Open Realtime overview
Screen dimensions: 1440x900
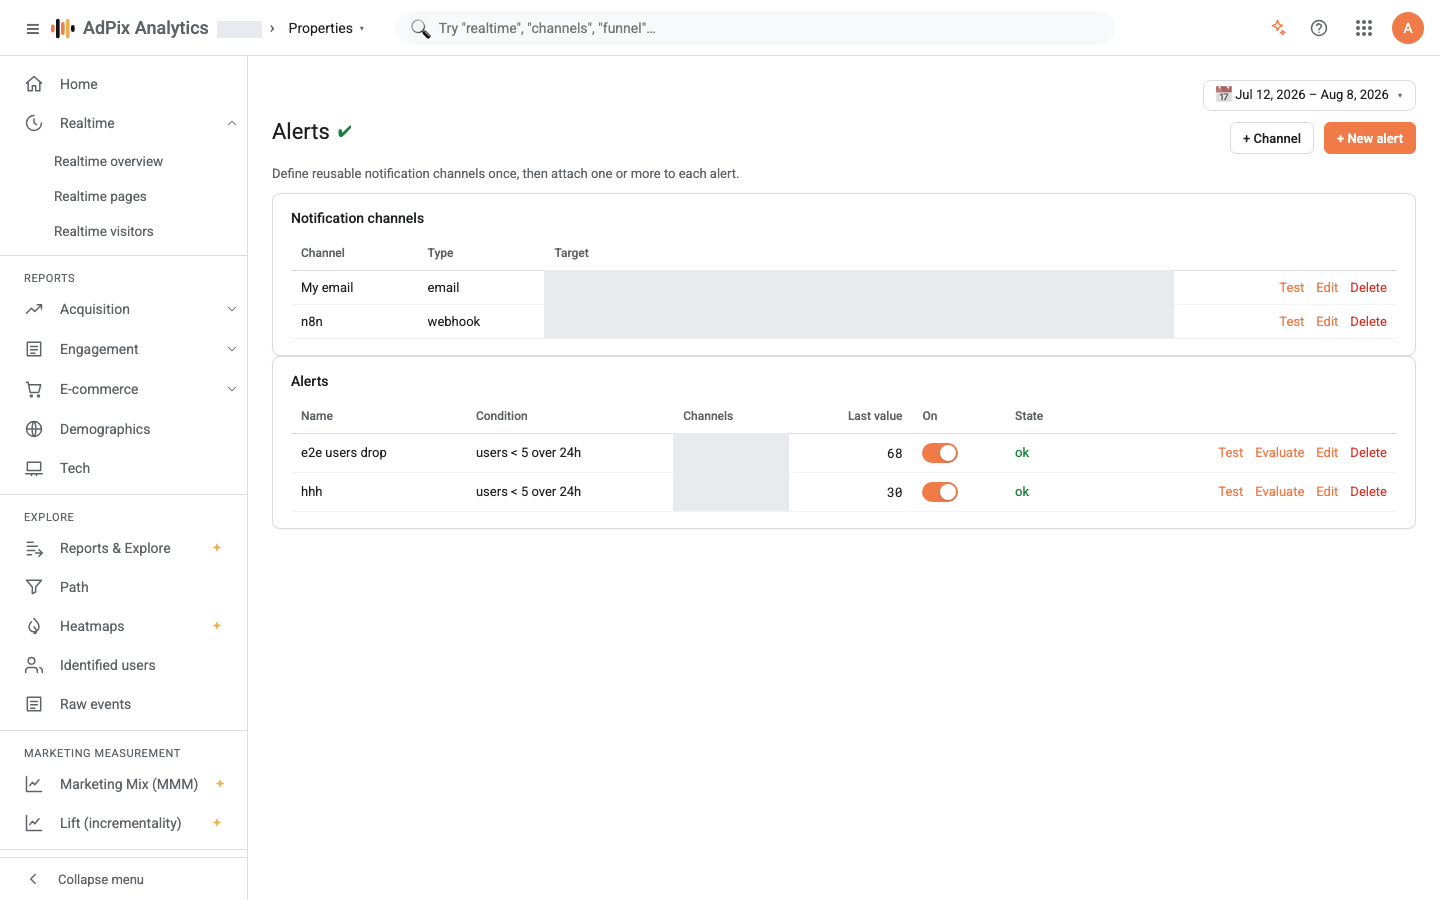(x=108, y=161)
